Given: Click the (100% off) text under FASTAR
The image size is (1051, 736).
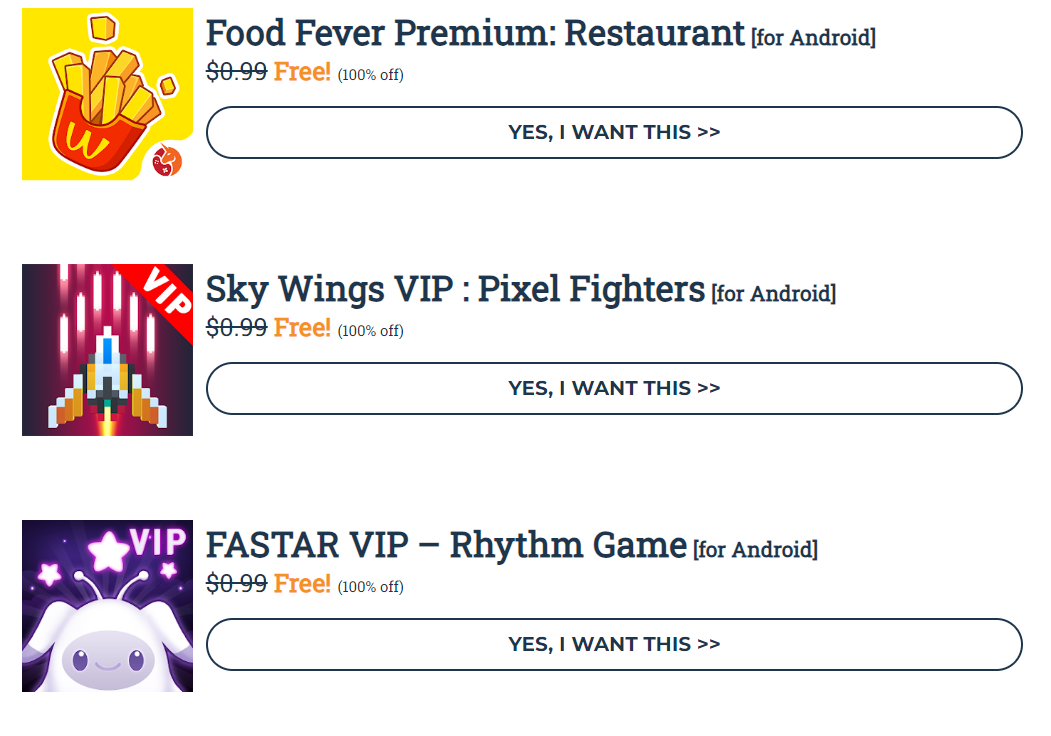Looking at the screenshot, I should tap(371, 587).
